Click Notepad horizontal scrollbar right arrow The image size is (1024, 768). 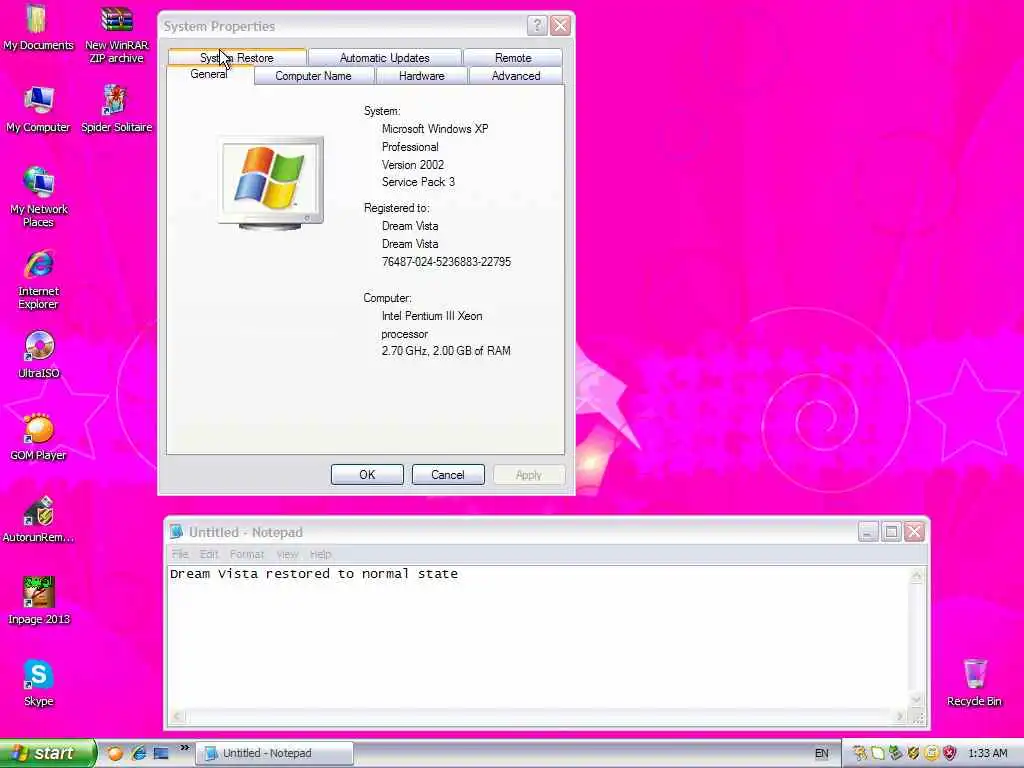tap(901, 716)
